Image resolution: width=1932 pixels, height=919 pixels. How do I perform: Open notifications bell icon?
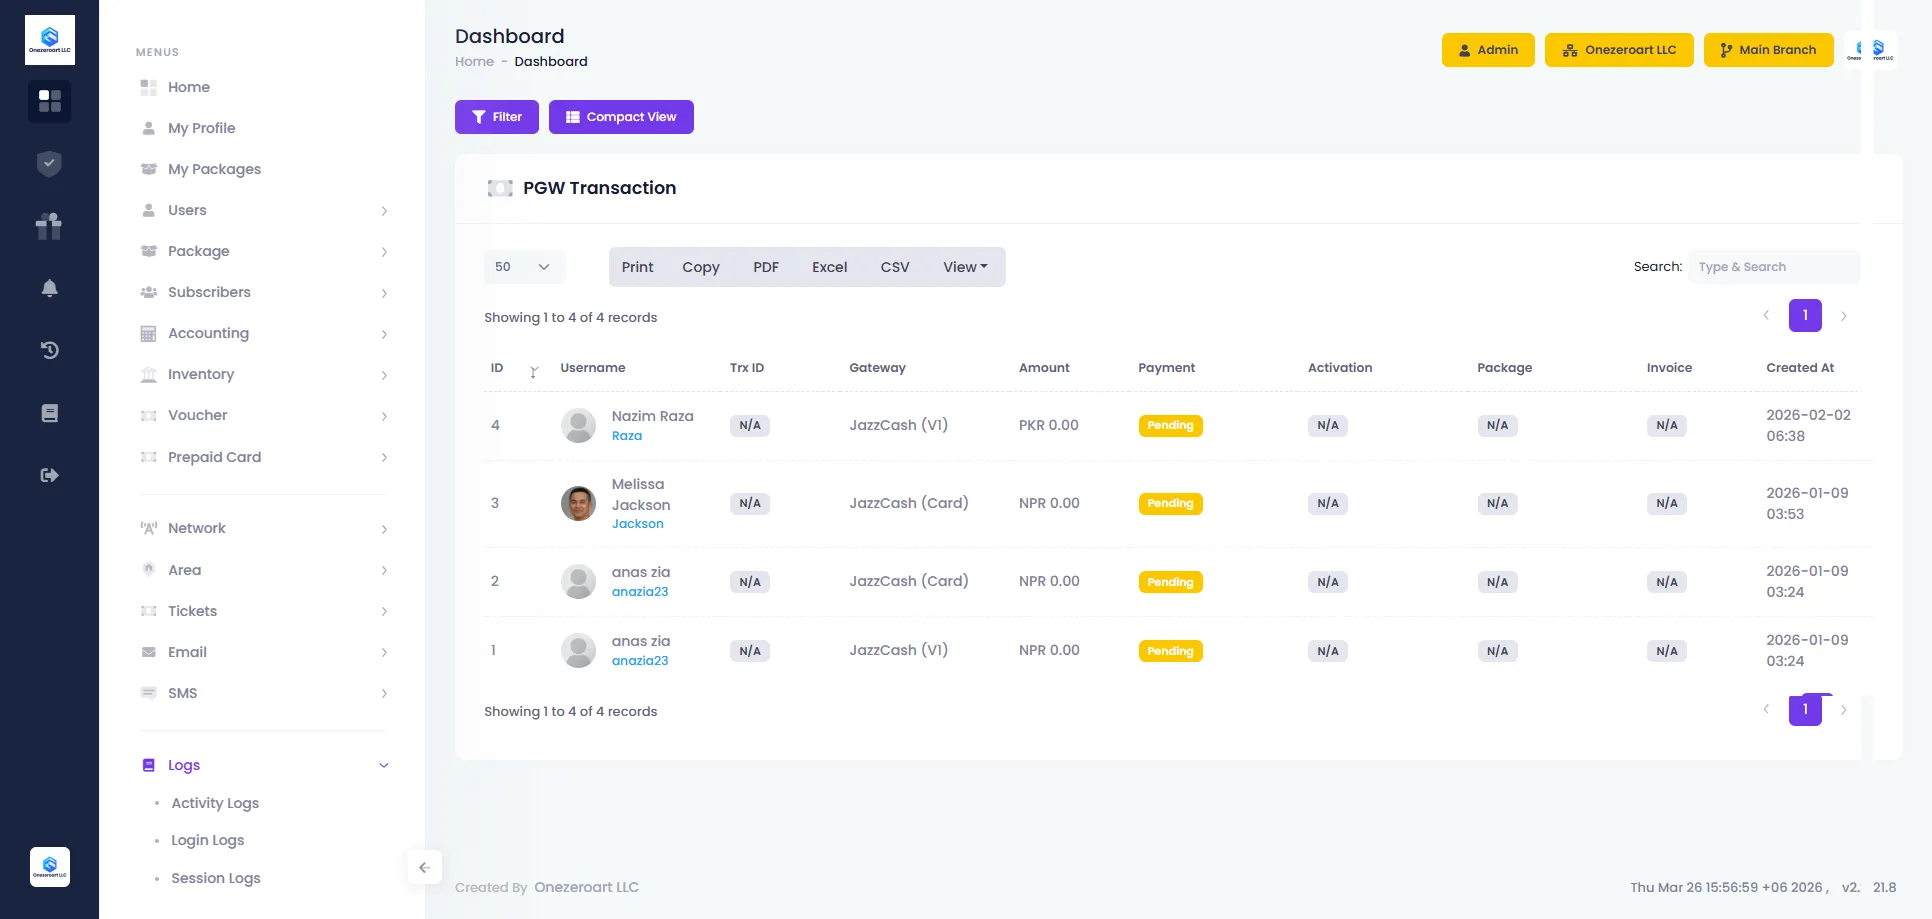pyautogui.click(x=49, y=289)
